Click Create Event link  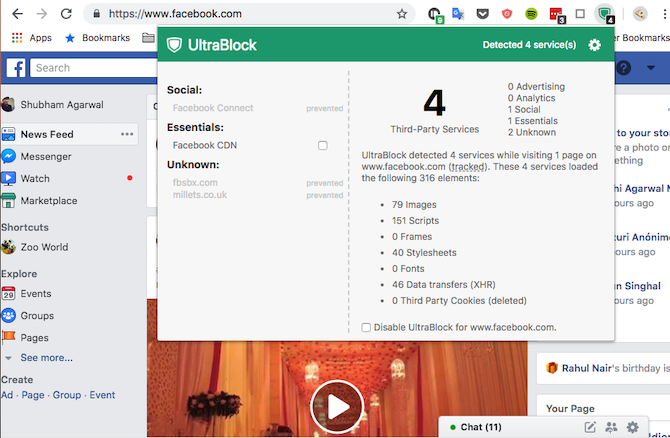click(102, 395)
